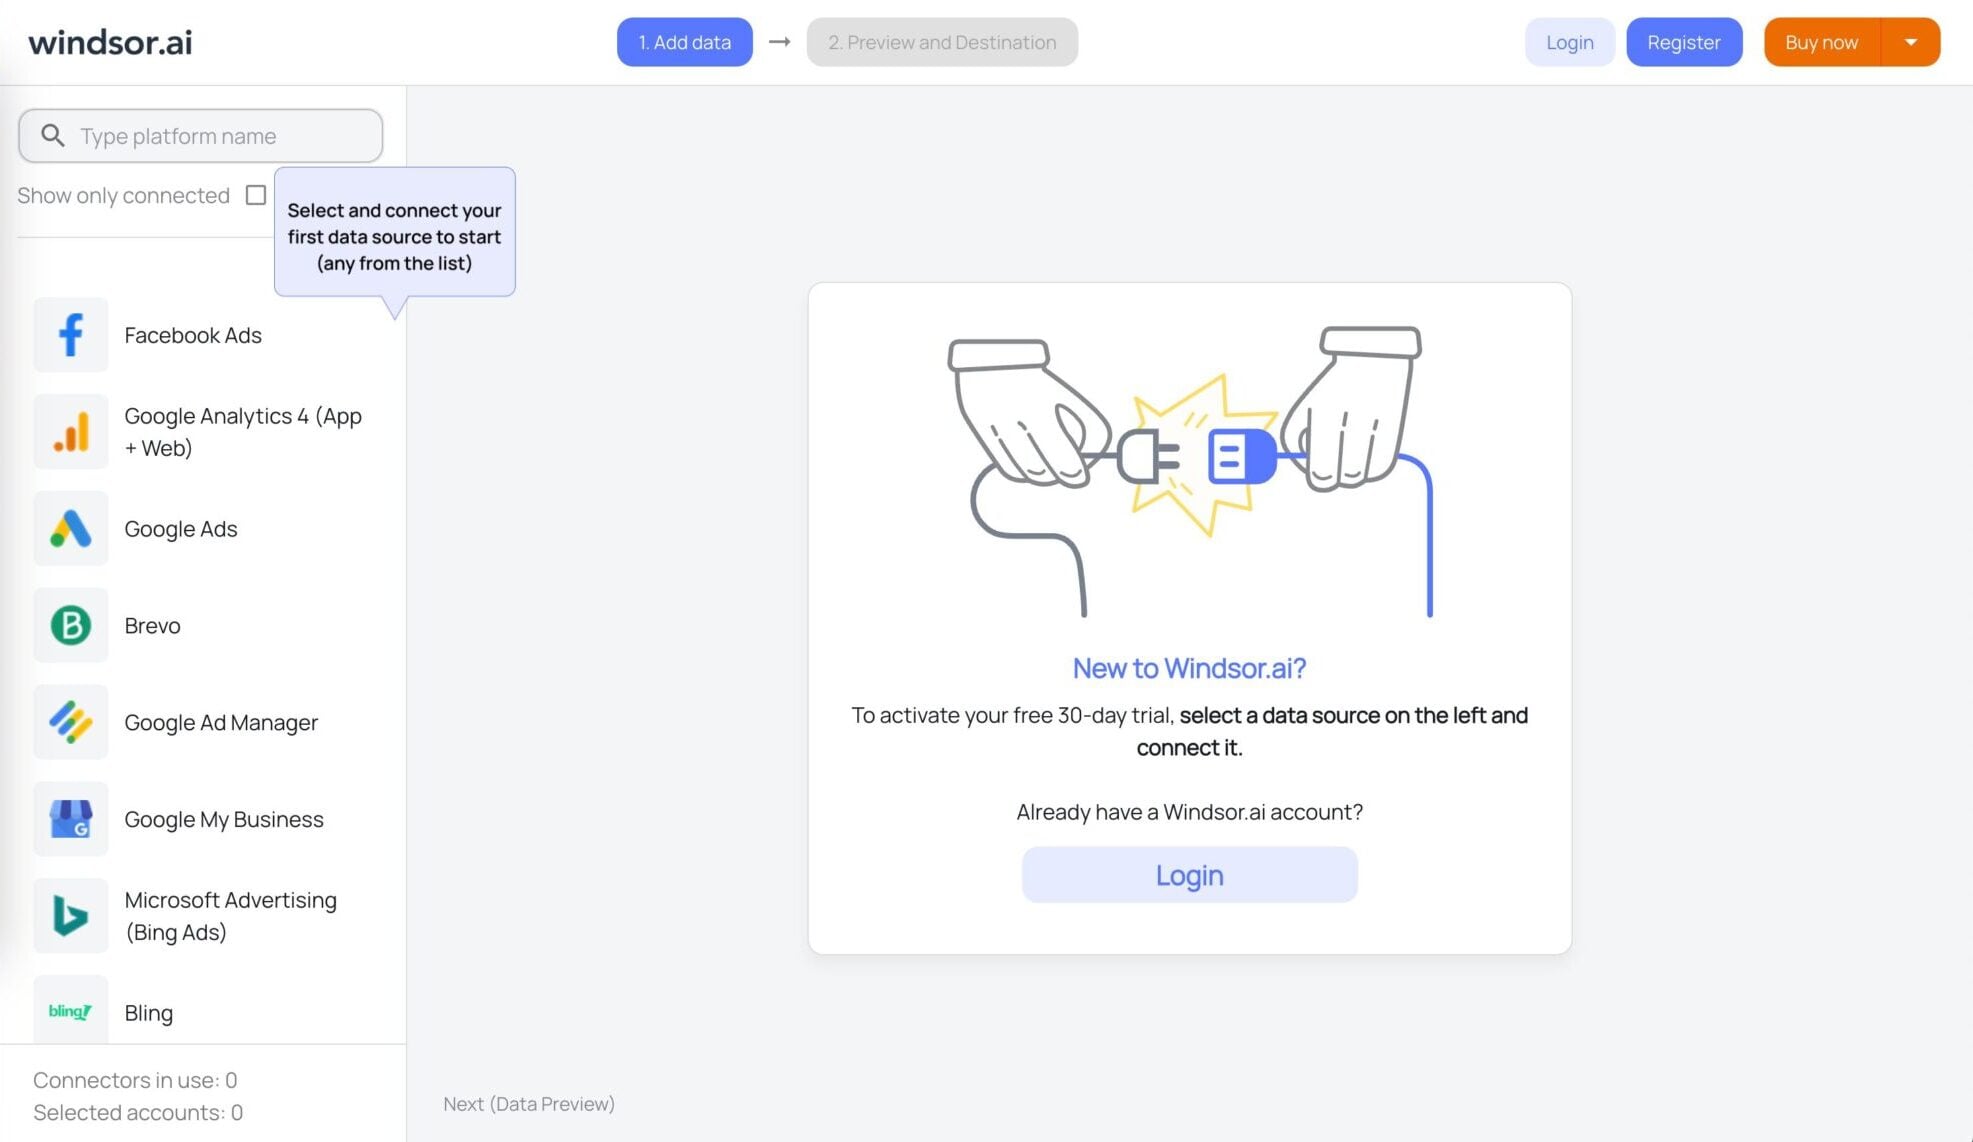Viewport: 1973px width, 1142px height.
Task: Click the Login button in header
Action: point(1570,42)
